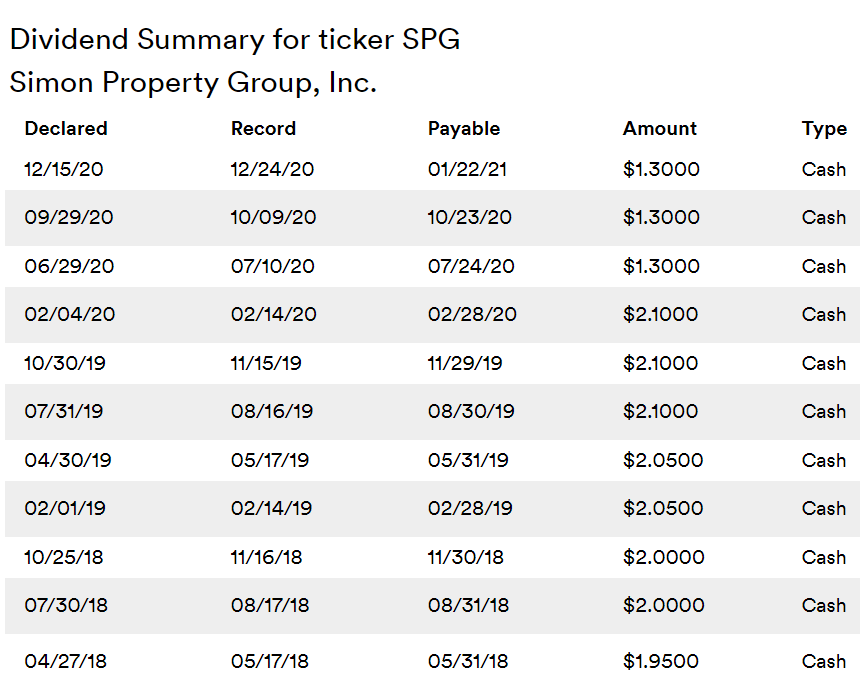
Task: Click the Type column header
Action: 824,129
